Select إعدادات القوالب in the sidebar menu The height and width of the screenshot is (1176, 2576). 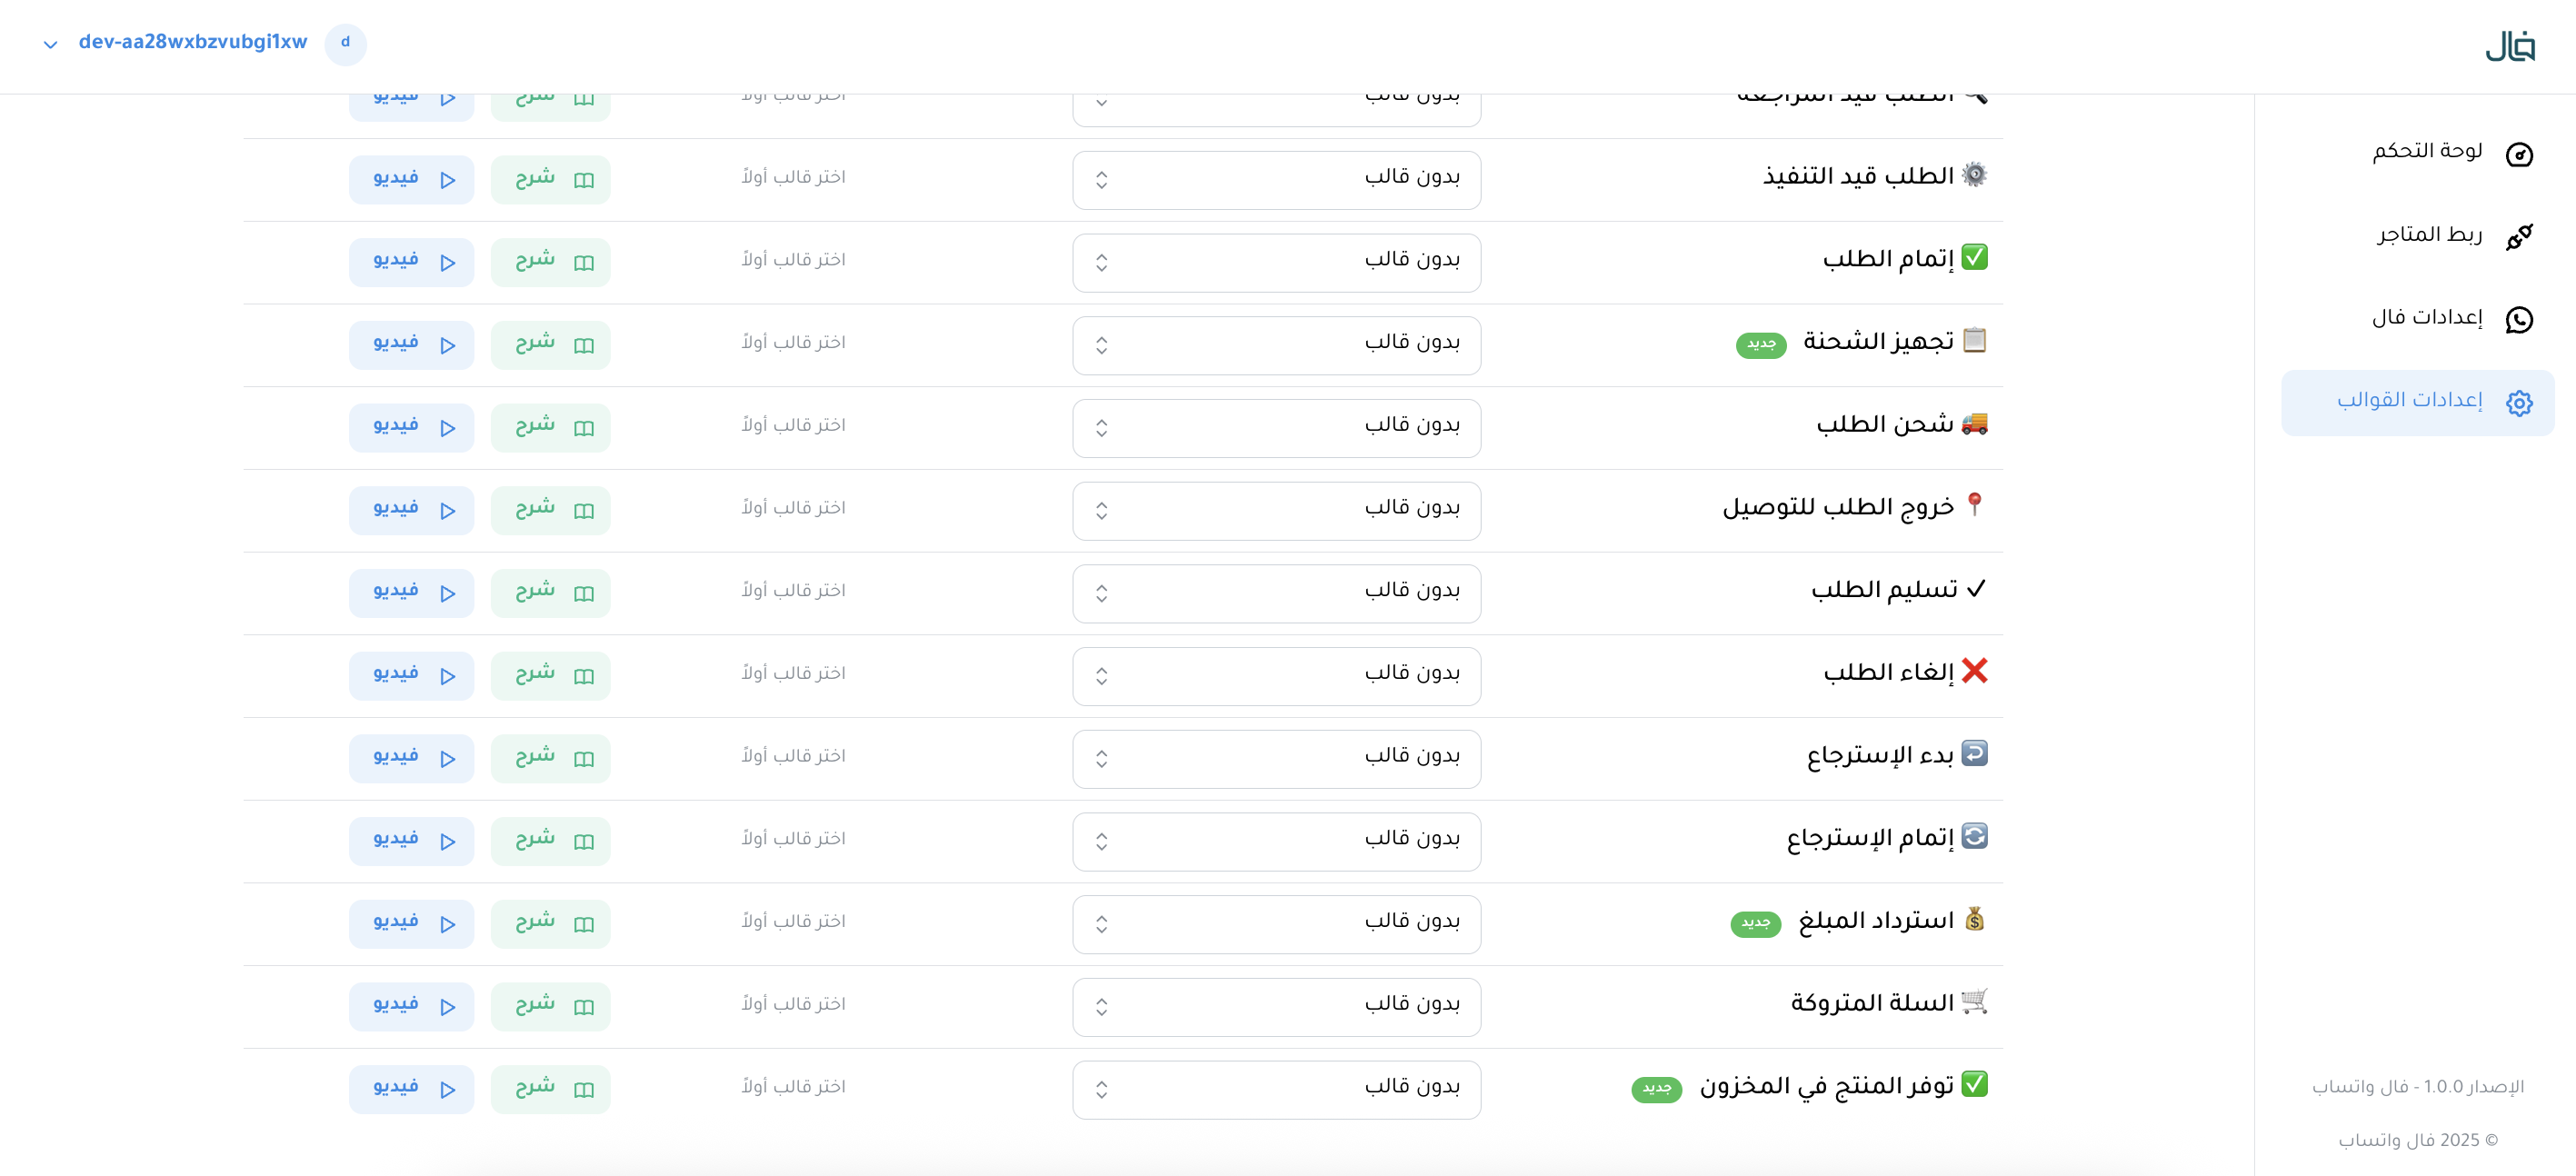point(2413,402)
